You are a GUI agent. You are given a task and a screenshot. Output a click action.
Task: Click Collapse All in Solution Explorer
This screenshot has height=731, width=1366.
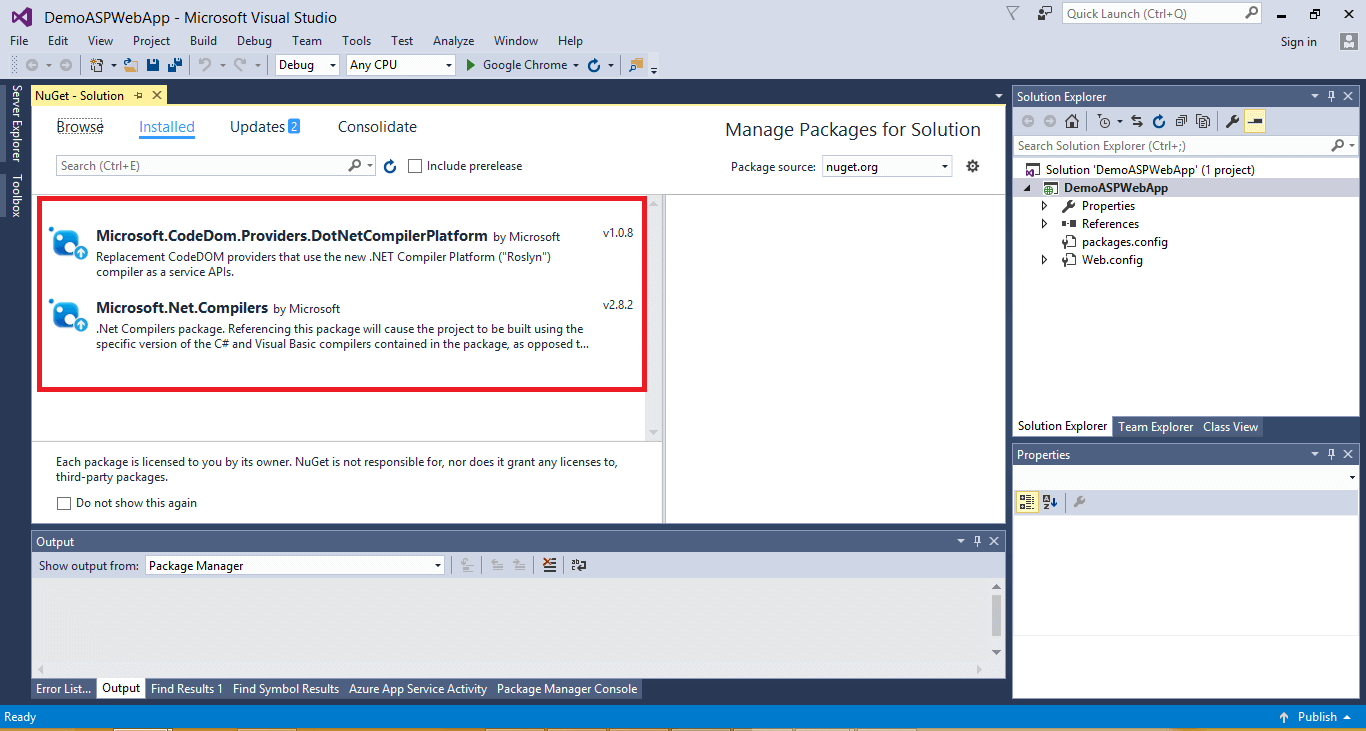[x=1181, y=121]
